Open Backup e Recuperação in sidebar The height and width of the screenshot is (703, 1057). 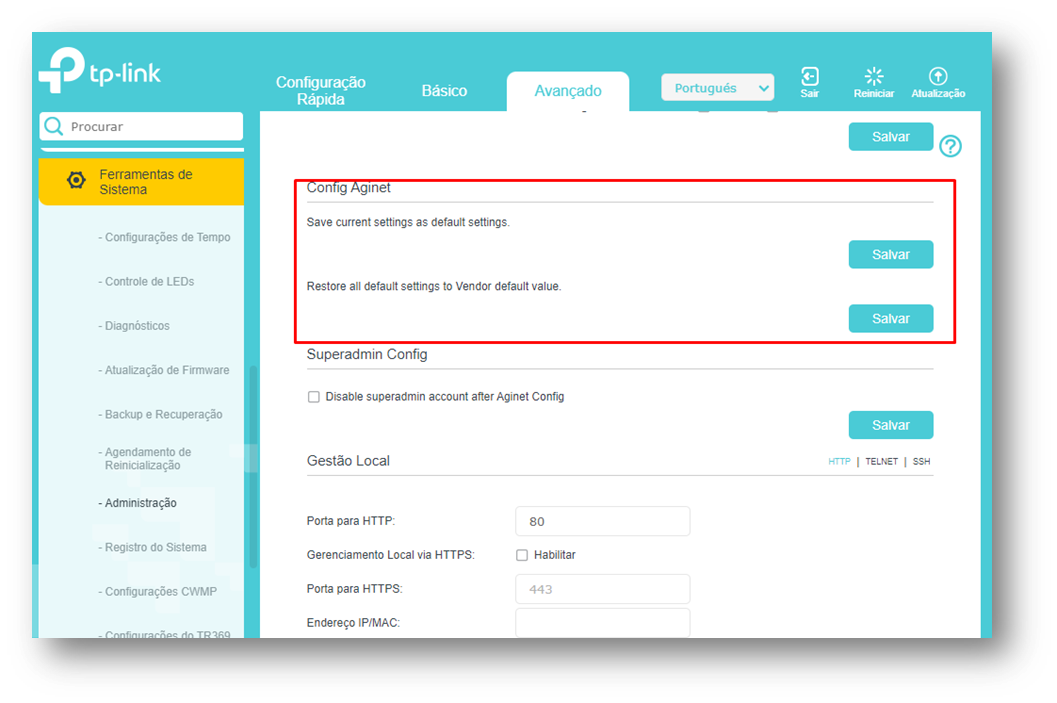(163, 414)
